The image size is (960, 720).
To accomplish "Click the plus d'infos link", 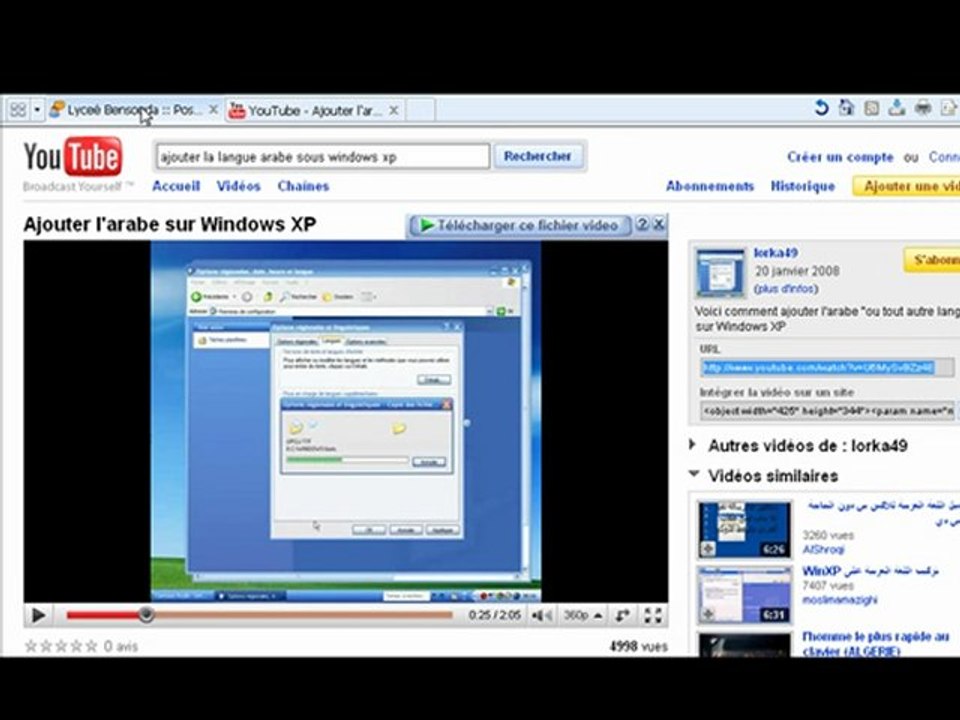I will pyautogui.click(x=786, y=288).
